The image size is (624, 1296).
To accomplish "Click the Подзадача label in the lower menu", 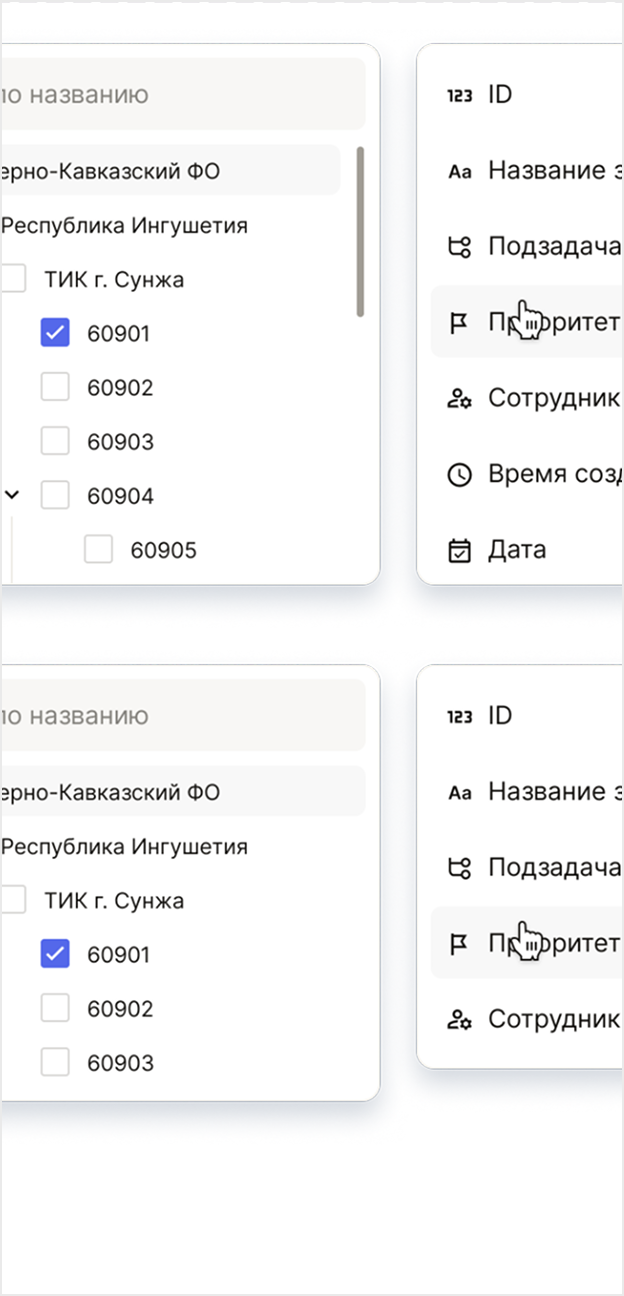I will pyautogui.click(x=555, y=867).
